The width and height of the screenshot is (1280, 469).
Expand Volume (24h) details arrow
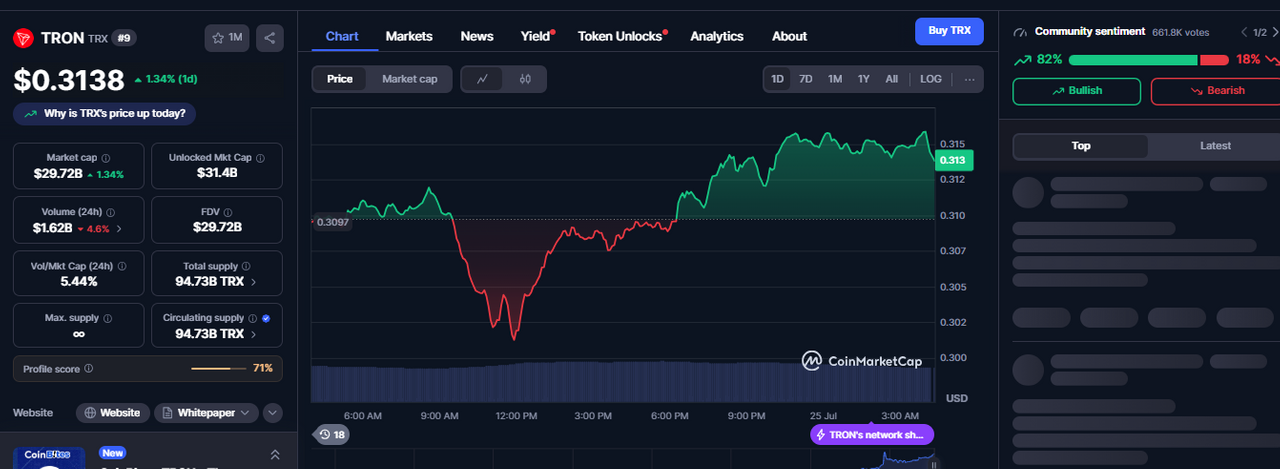click(120, 228)
